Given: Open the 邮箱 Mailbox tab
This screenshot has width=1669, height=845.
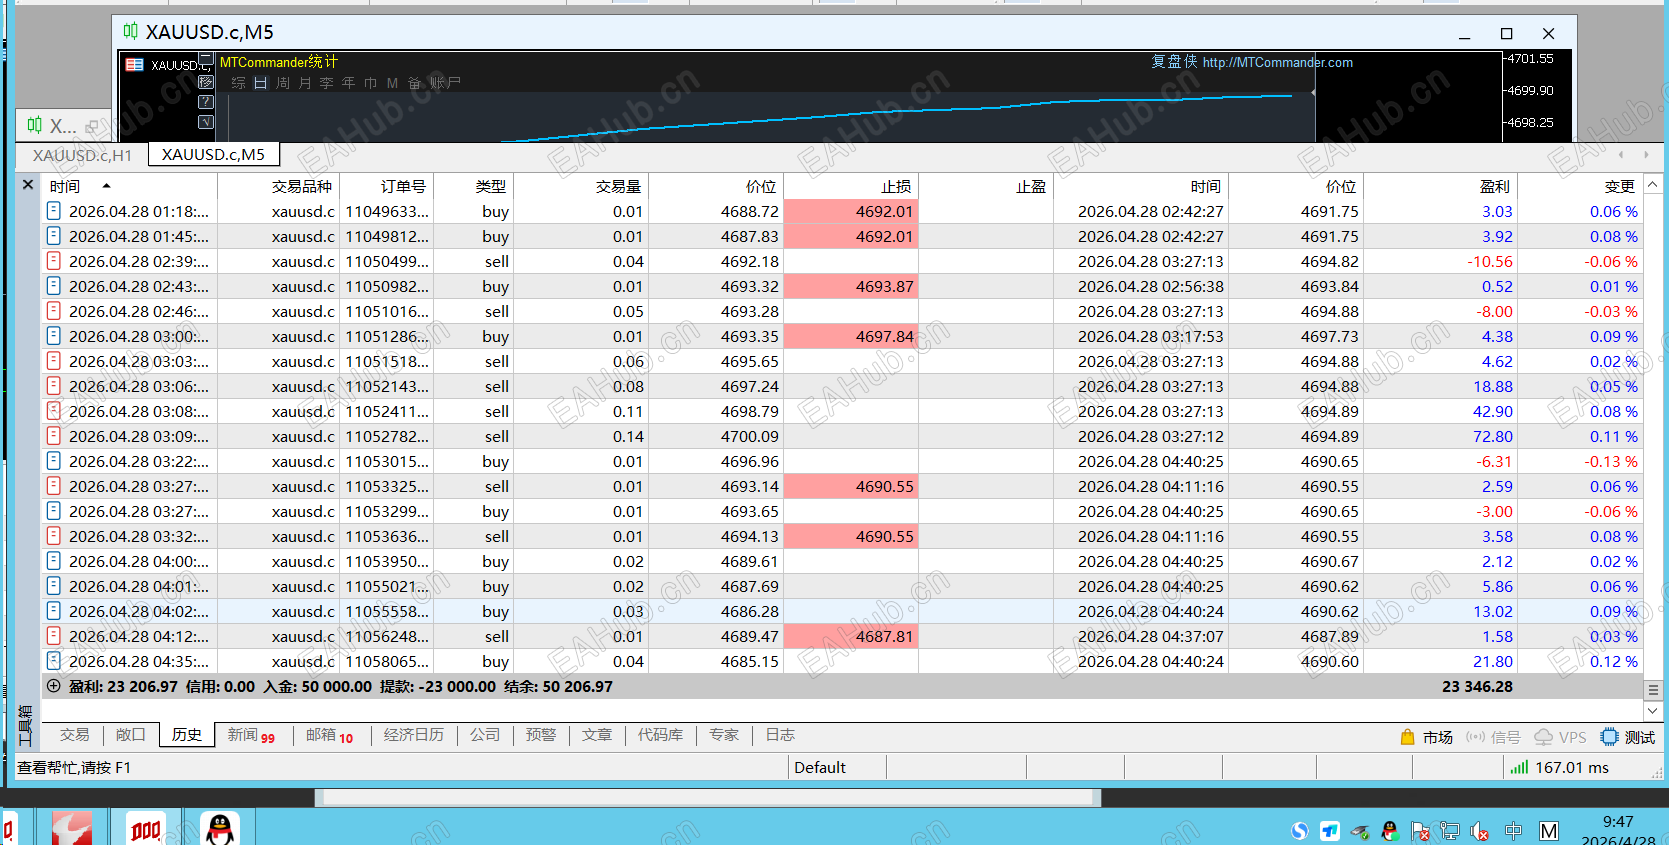Looking at the screenshot, I should 330,735.
